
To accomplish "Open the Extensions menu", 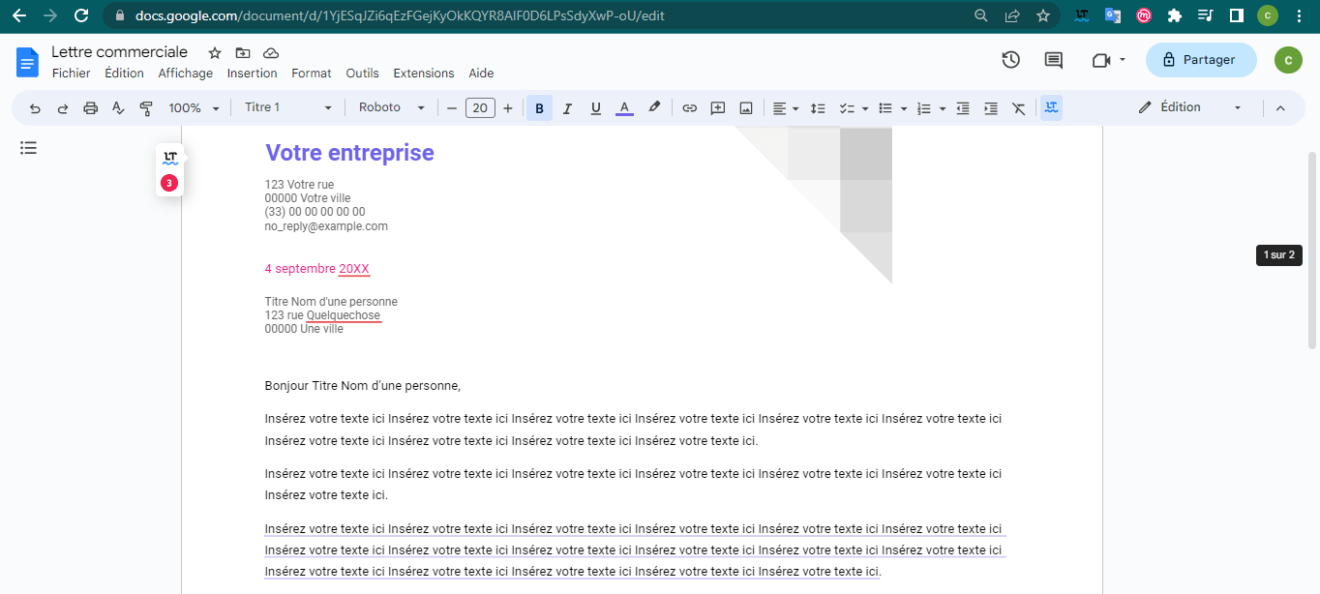I will [423, 72].
